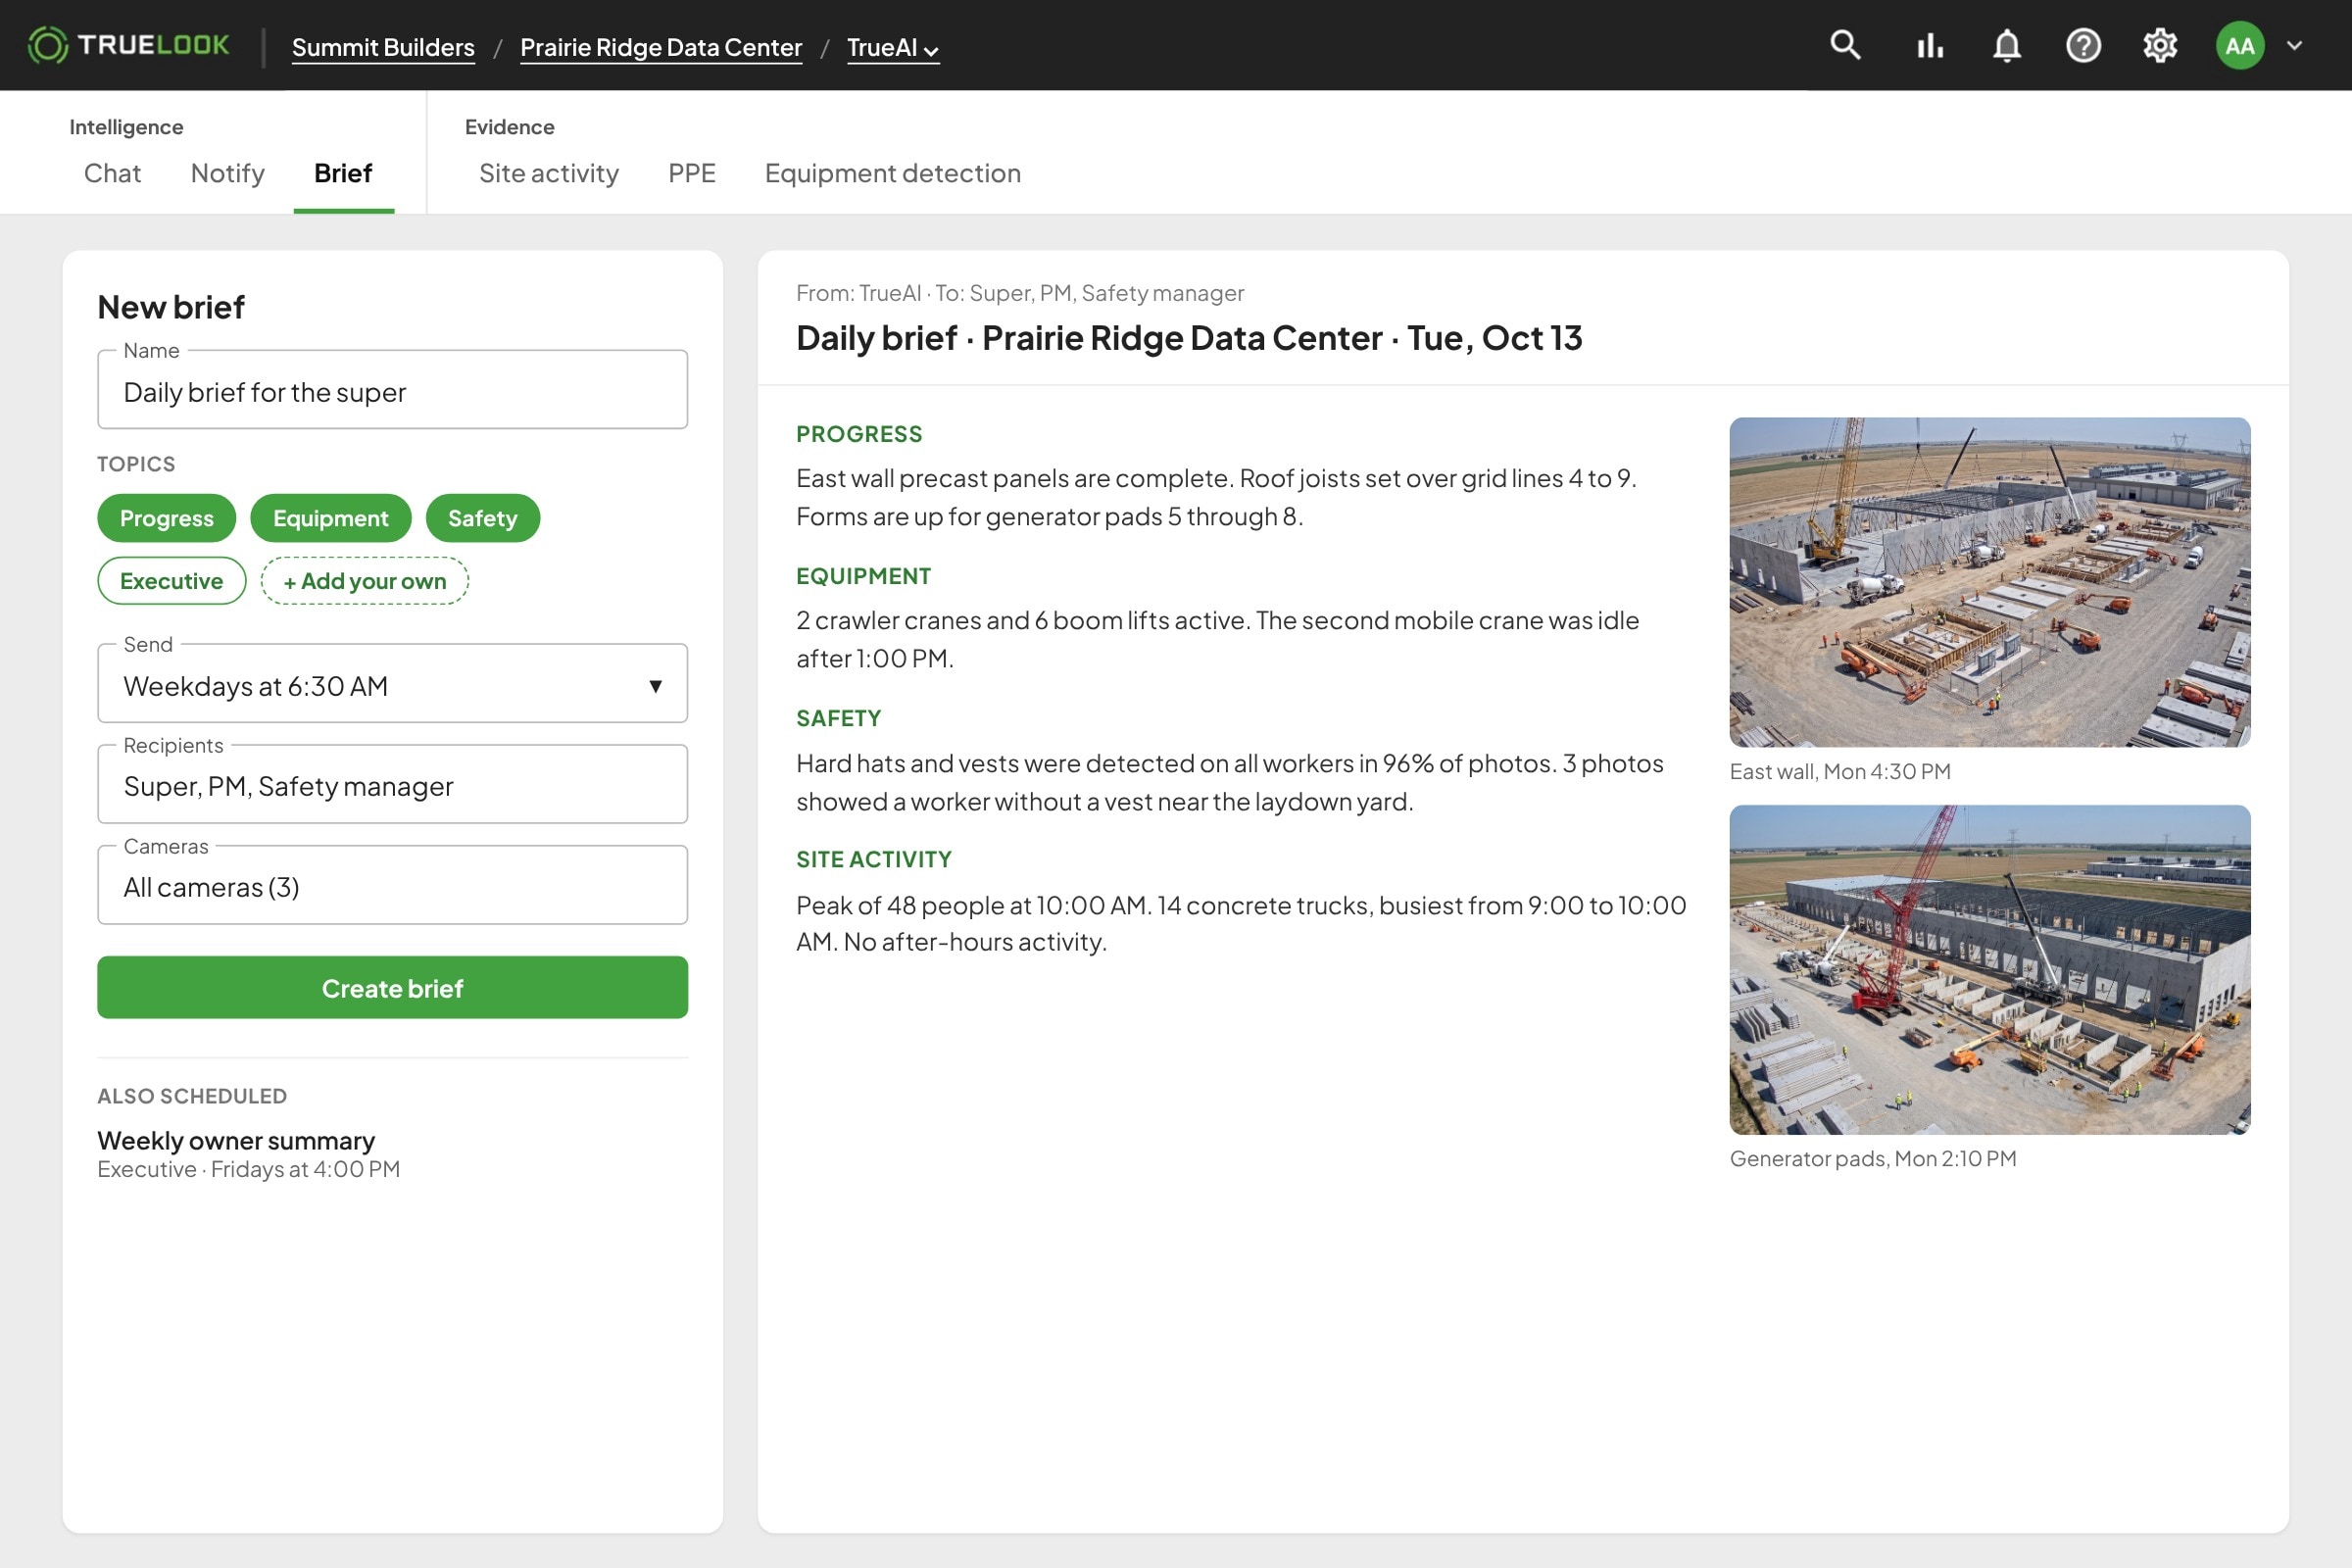2352x1568 pixels.
Task: Open the TrueAI breadcrumb dropdown
Action: (x=893, y=47)
